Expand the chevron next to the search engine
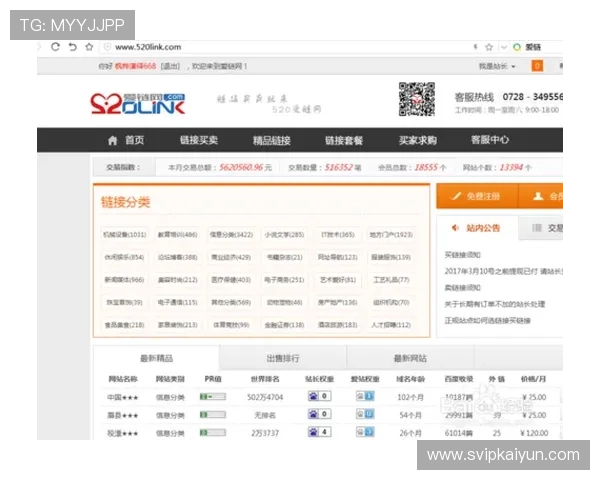The height and width of the screenshot is (480, 600). pyautogui.click(x=504, y=47)
